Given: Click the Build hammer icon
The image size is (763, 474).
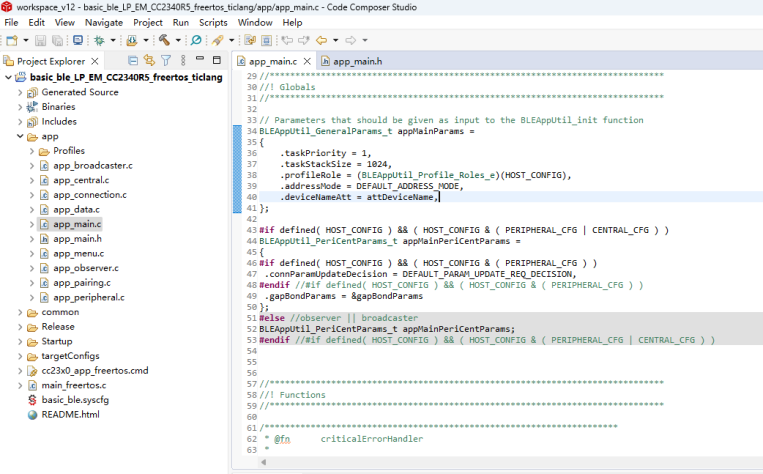Looking at the screenshot, I should pos(163,41).
